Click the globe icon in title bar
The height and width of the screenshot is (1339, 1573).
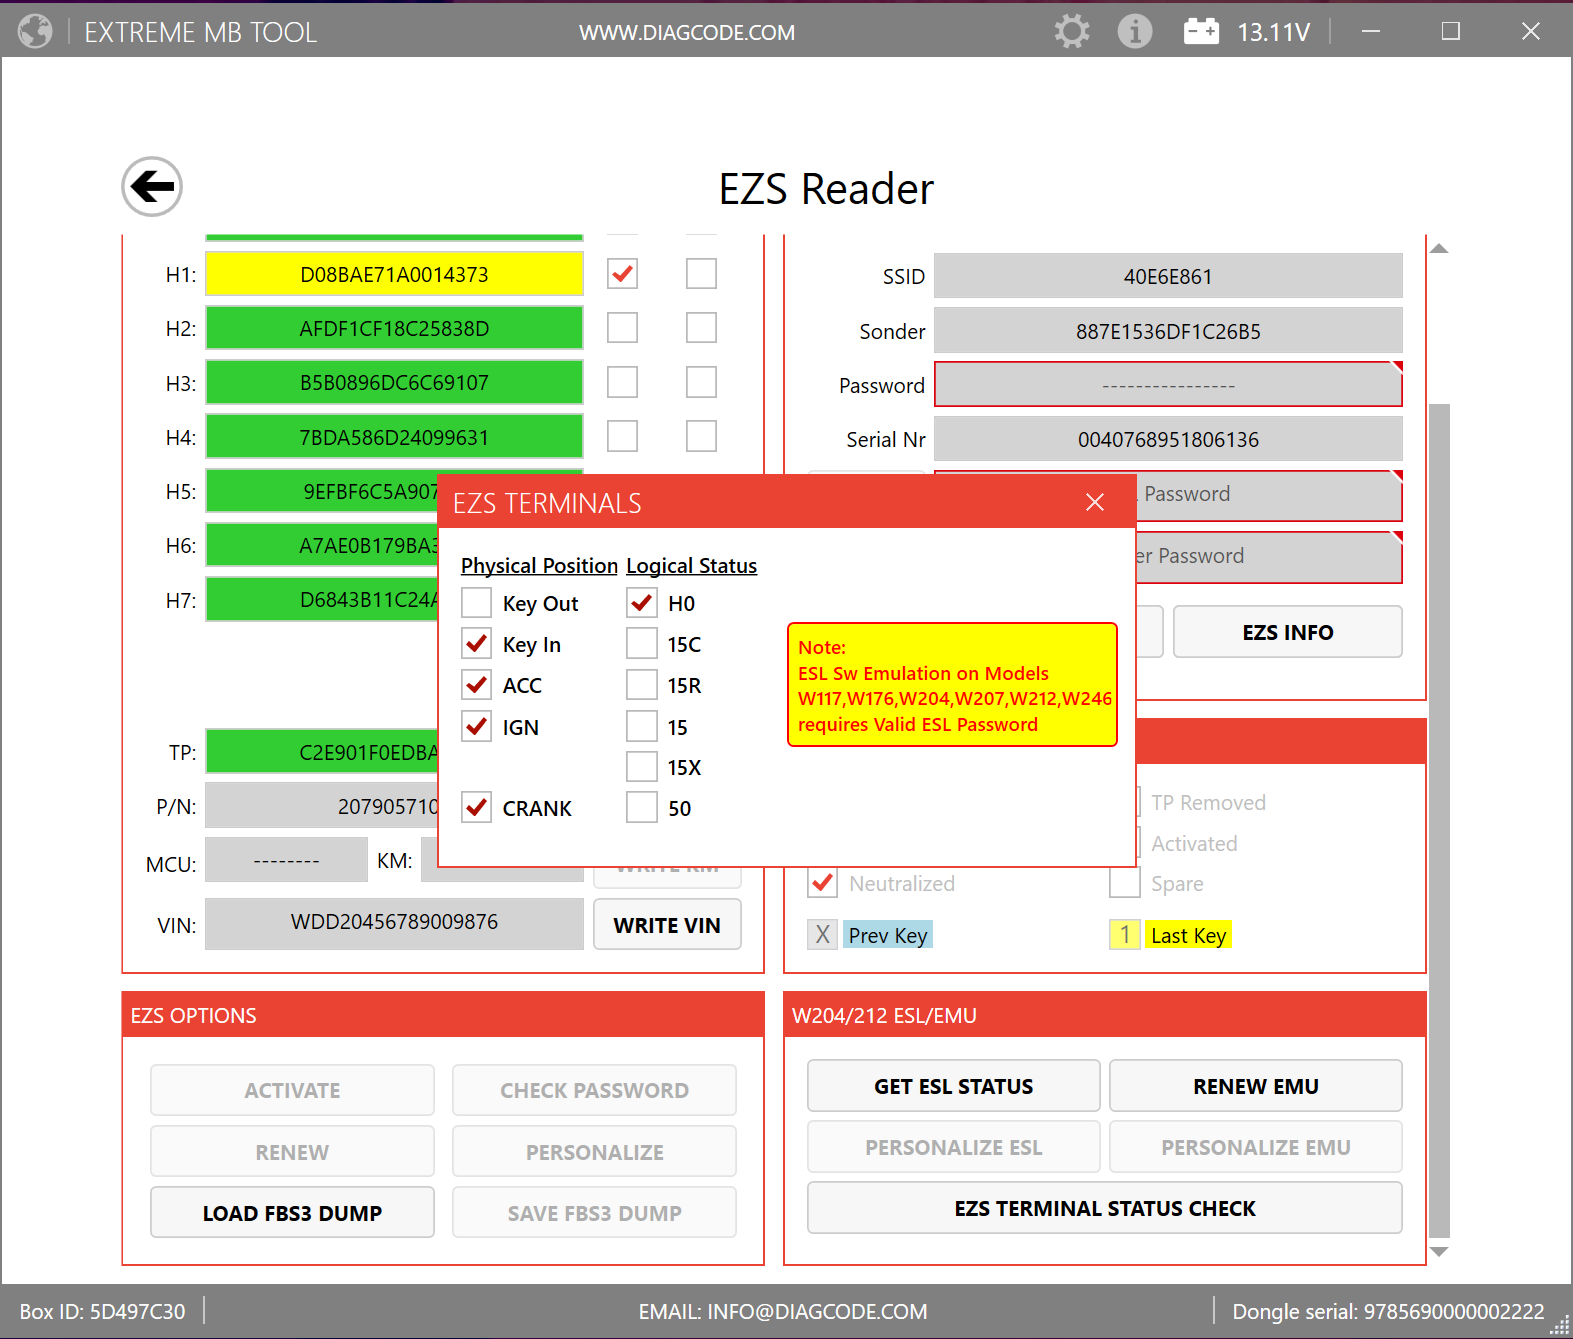(35, 32)
